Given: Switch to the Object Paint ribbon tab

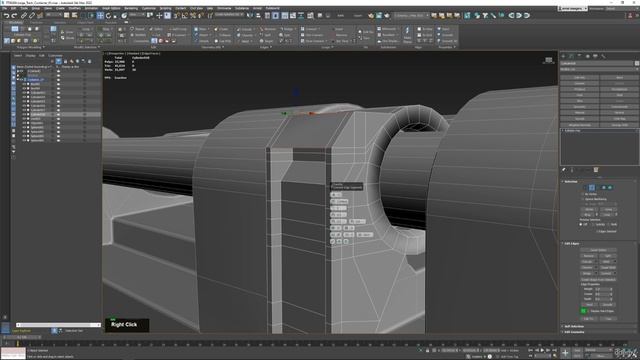Looking at the screenshot, I should pos(85,23).
